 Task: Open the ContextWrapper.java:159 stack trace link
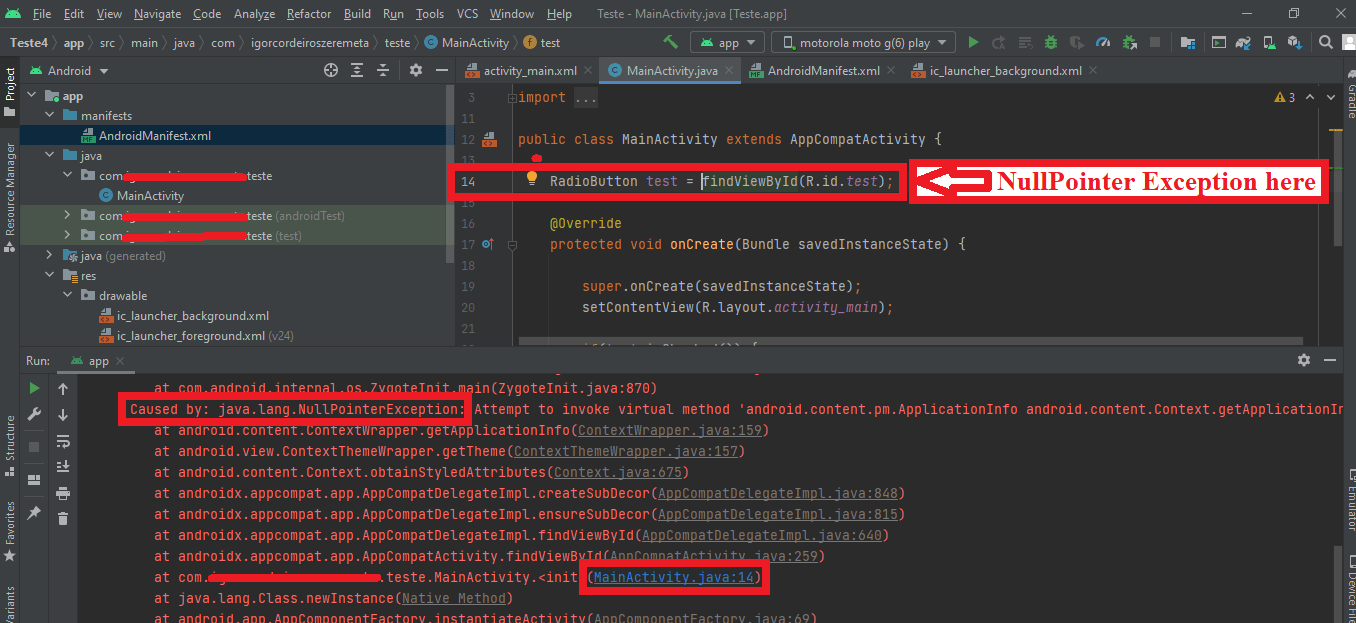coord(671,430)
